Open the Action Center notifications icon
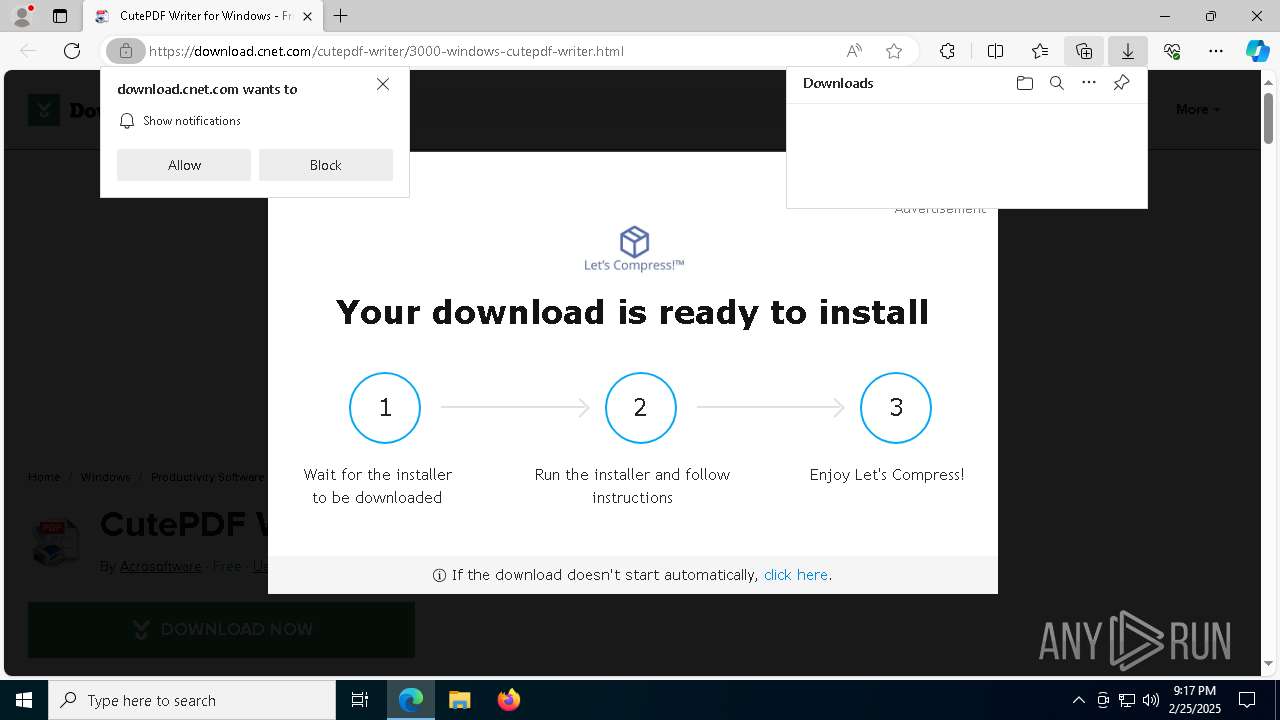This screenshot has height=720, width=1280. point(1247,700)
